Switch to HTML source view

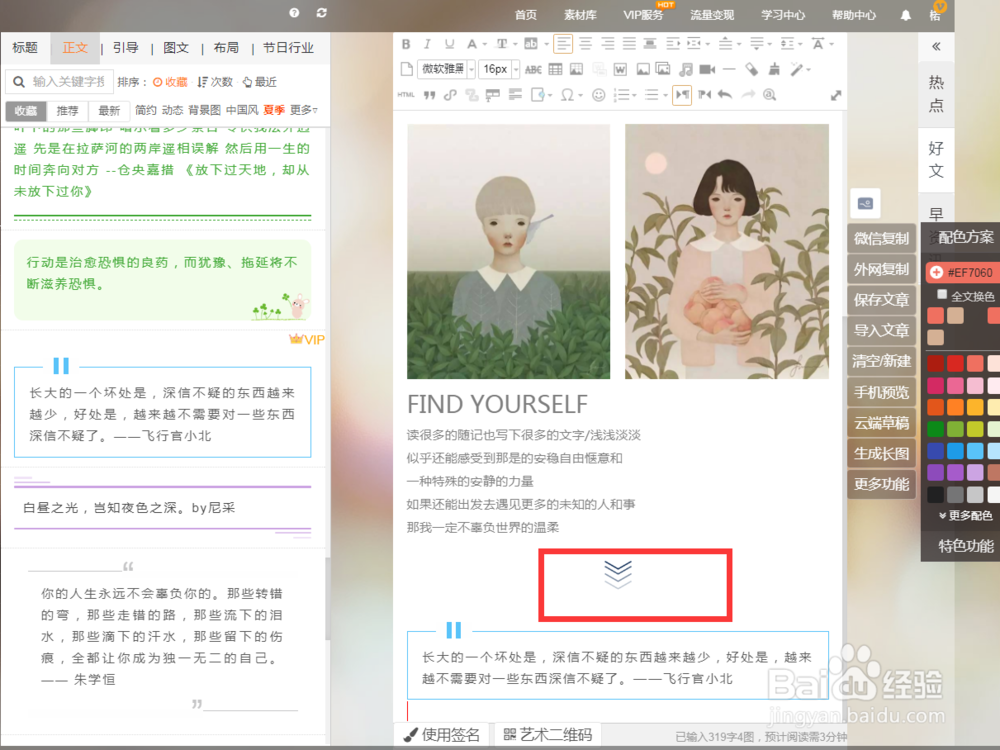(x=406, y=94)
